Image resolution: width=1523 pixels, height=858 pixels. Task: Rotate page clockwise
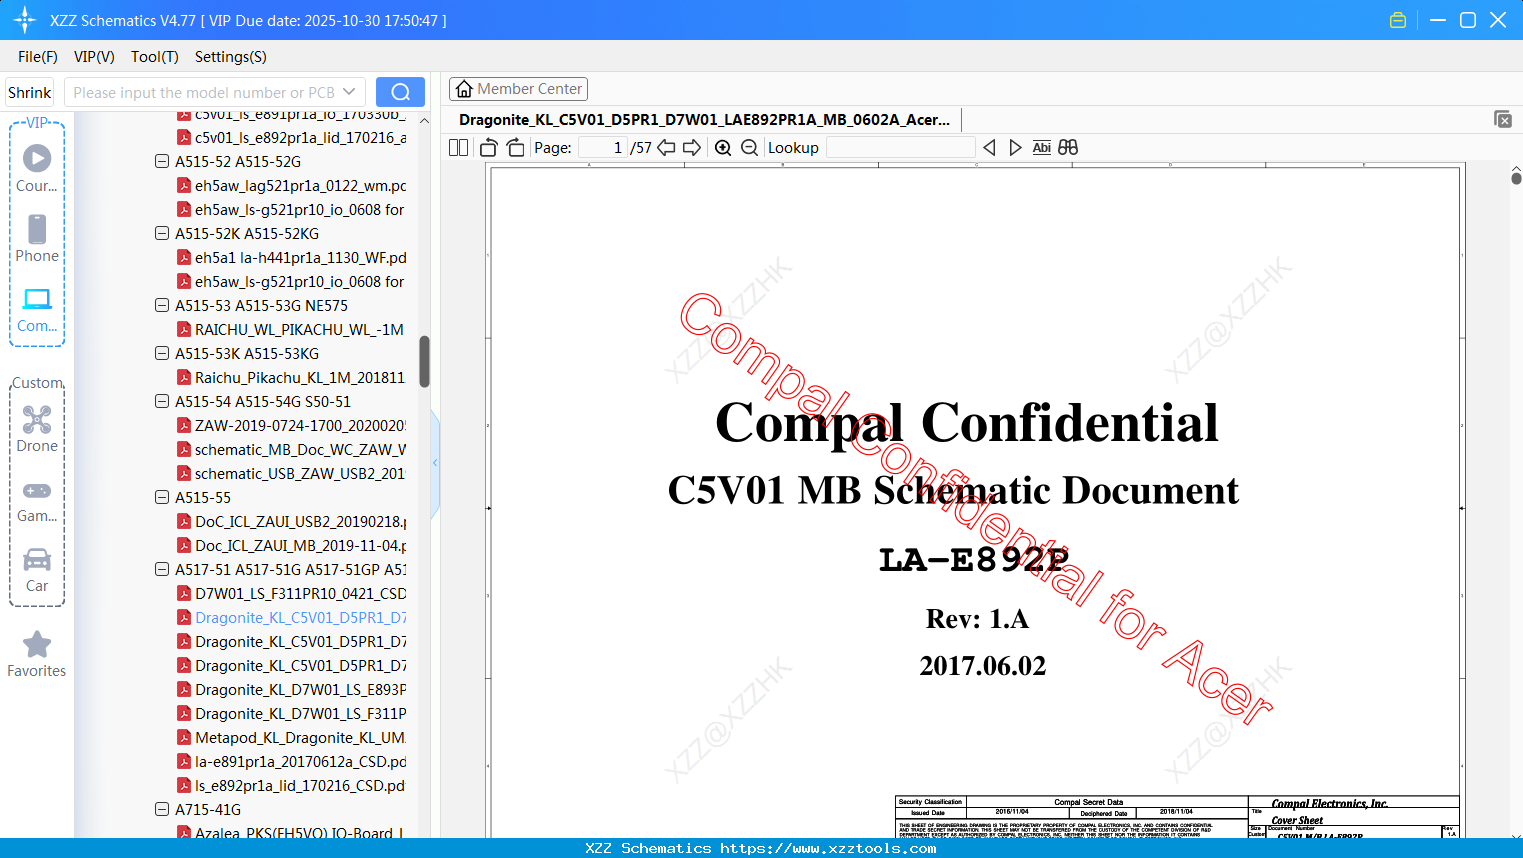[x=515, y=148]
